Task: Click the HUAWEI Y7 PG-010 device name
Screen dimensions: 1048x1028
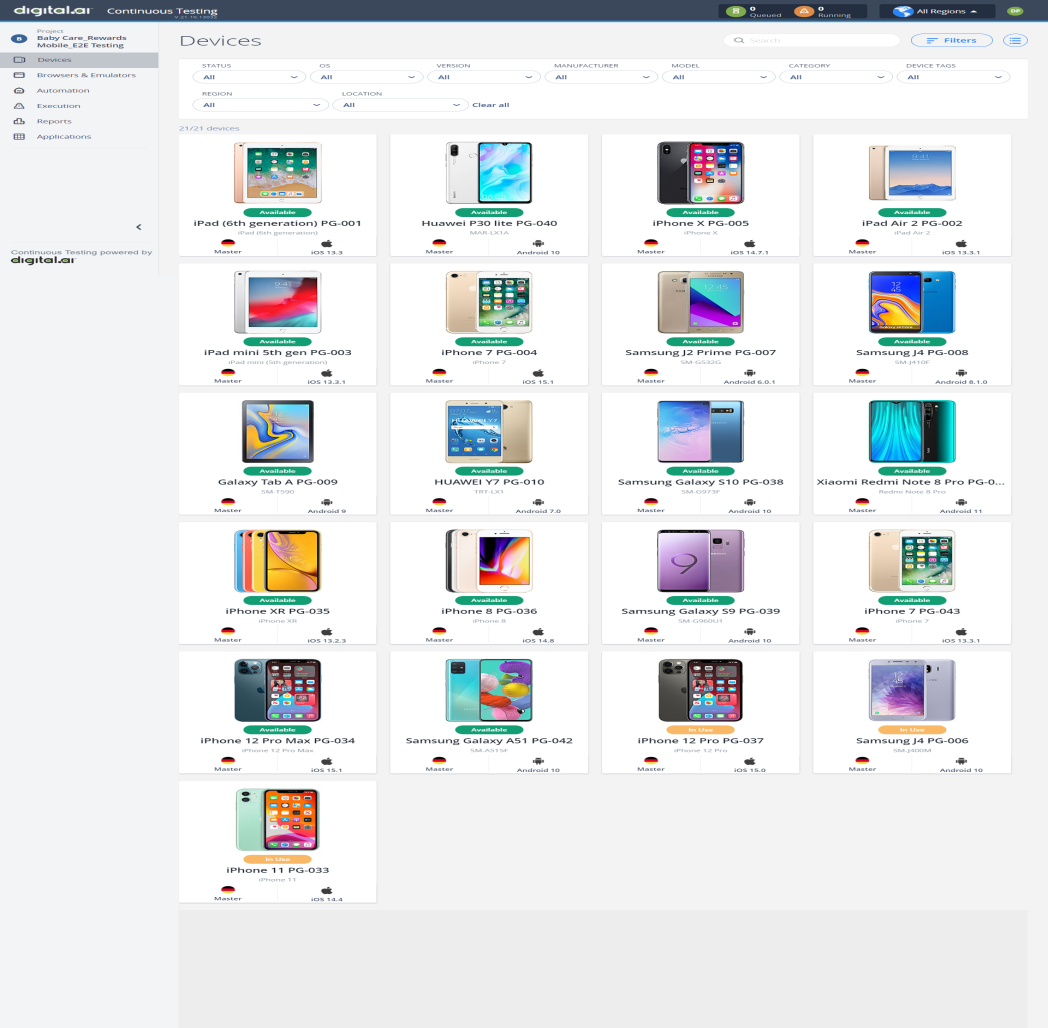Action: (489, 483)
